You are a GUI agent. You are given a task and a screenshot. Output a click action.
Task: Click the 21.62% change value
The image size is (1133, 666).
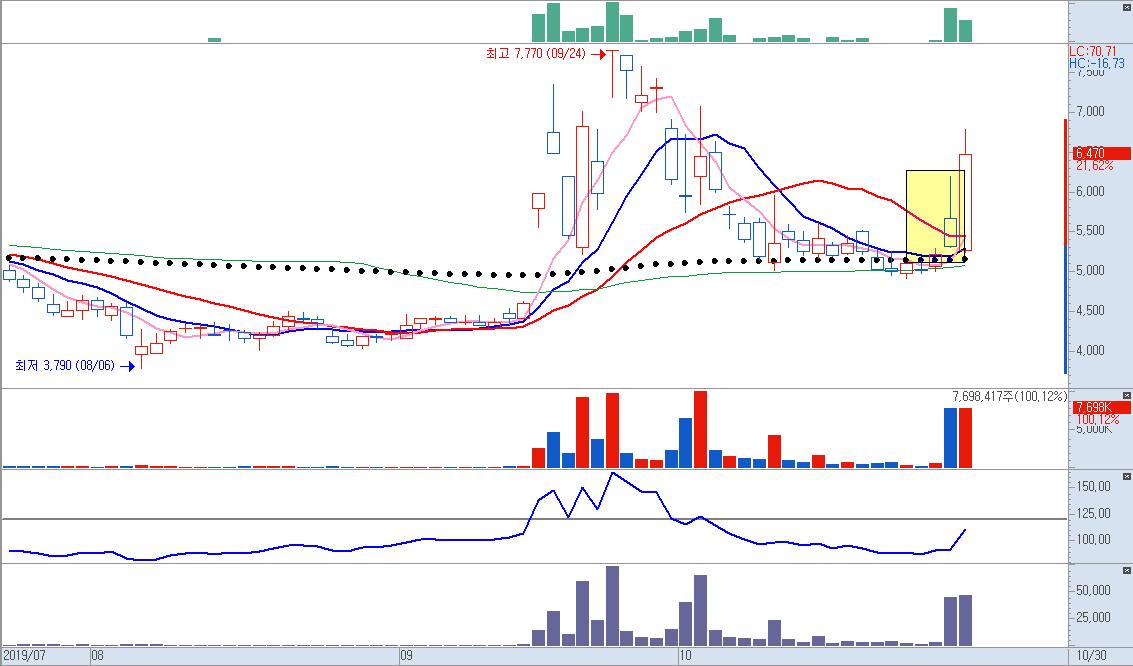point(1095,165)
